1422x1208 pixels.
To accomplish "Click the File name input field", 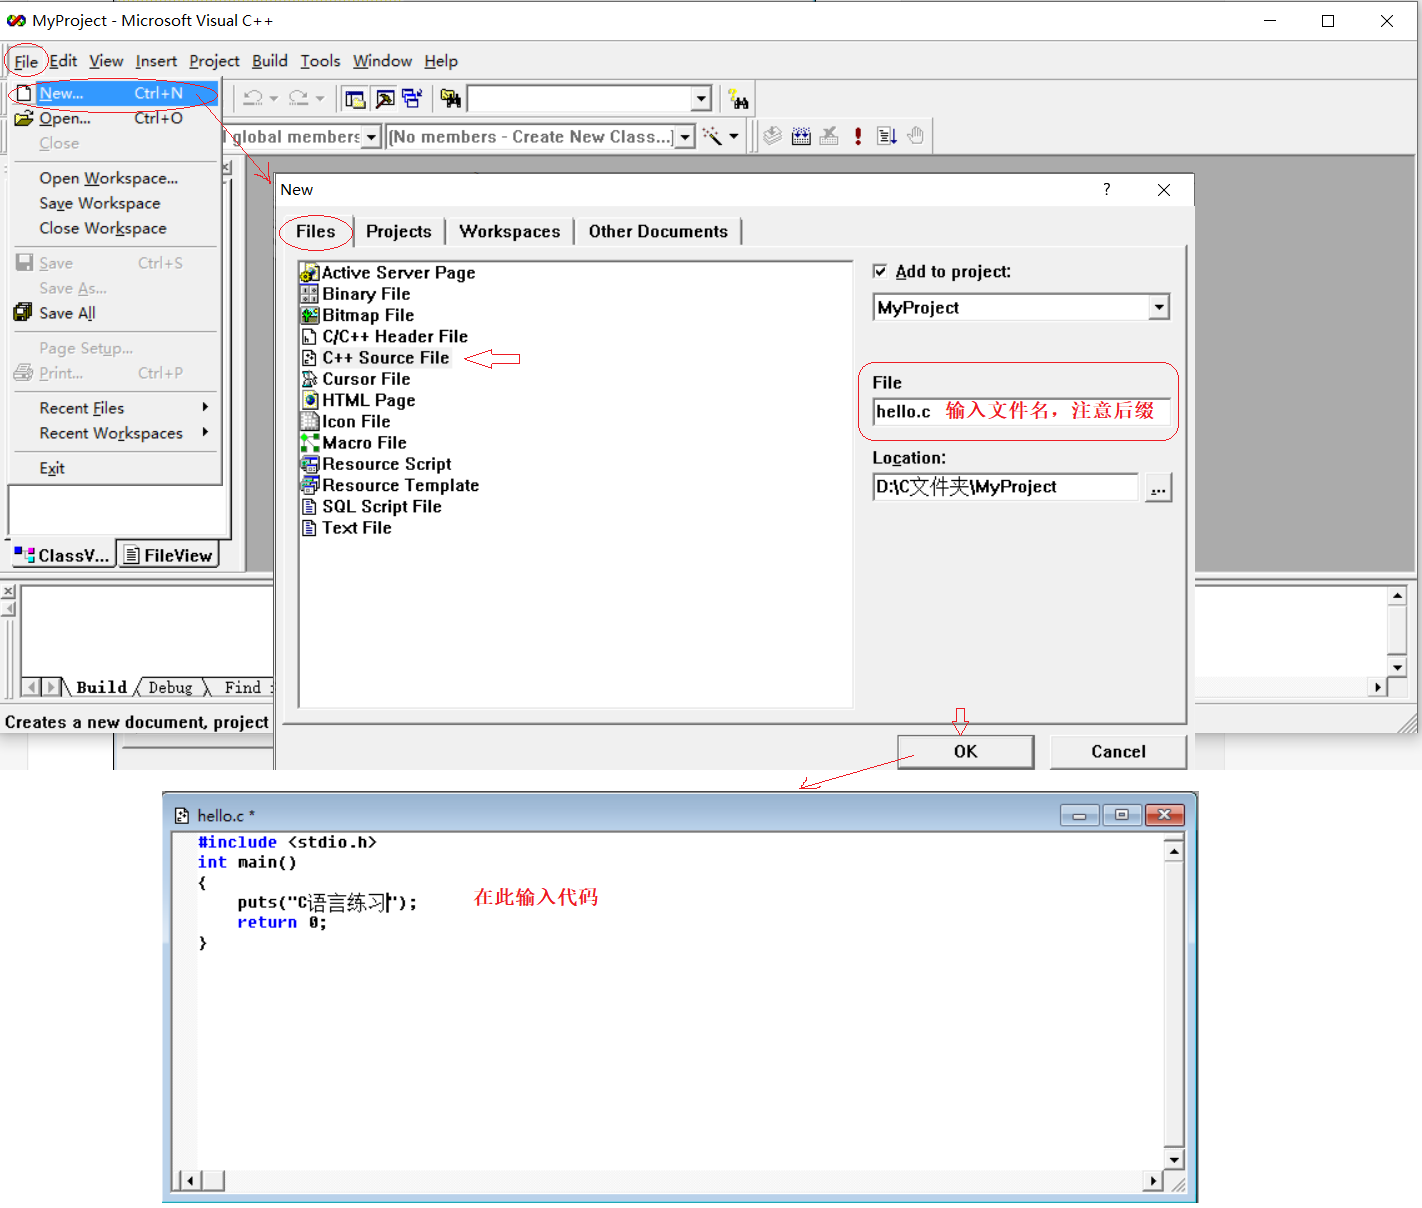I will click(1021, 411).
